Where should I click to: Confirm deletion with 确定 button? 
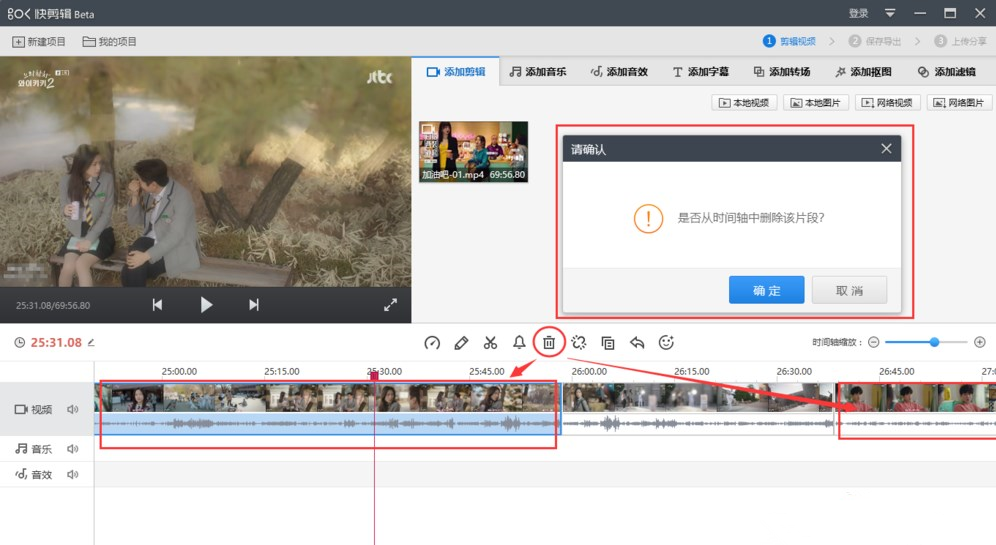coord(766,290)
